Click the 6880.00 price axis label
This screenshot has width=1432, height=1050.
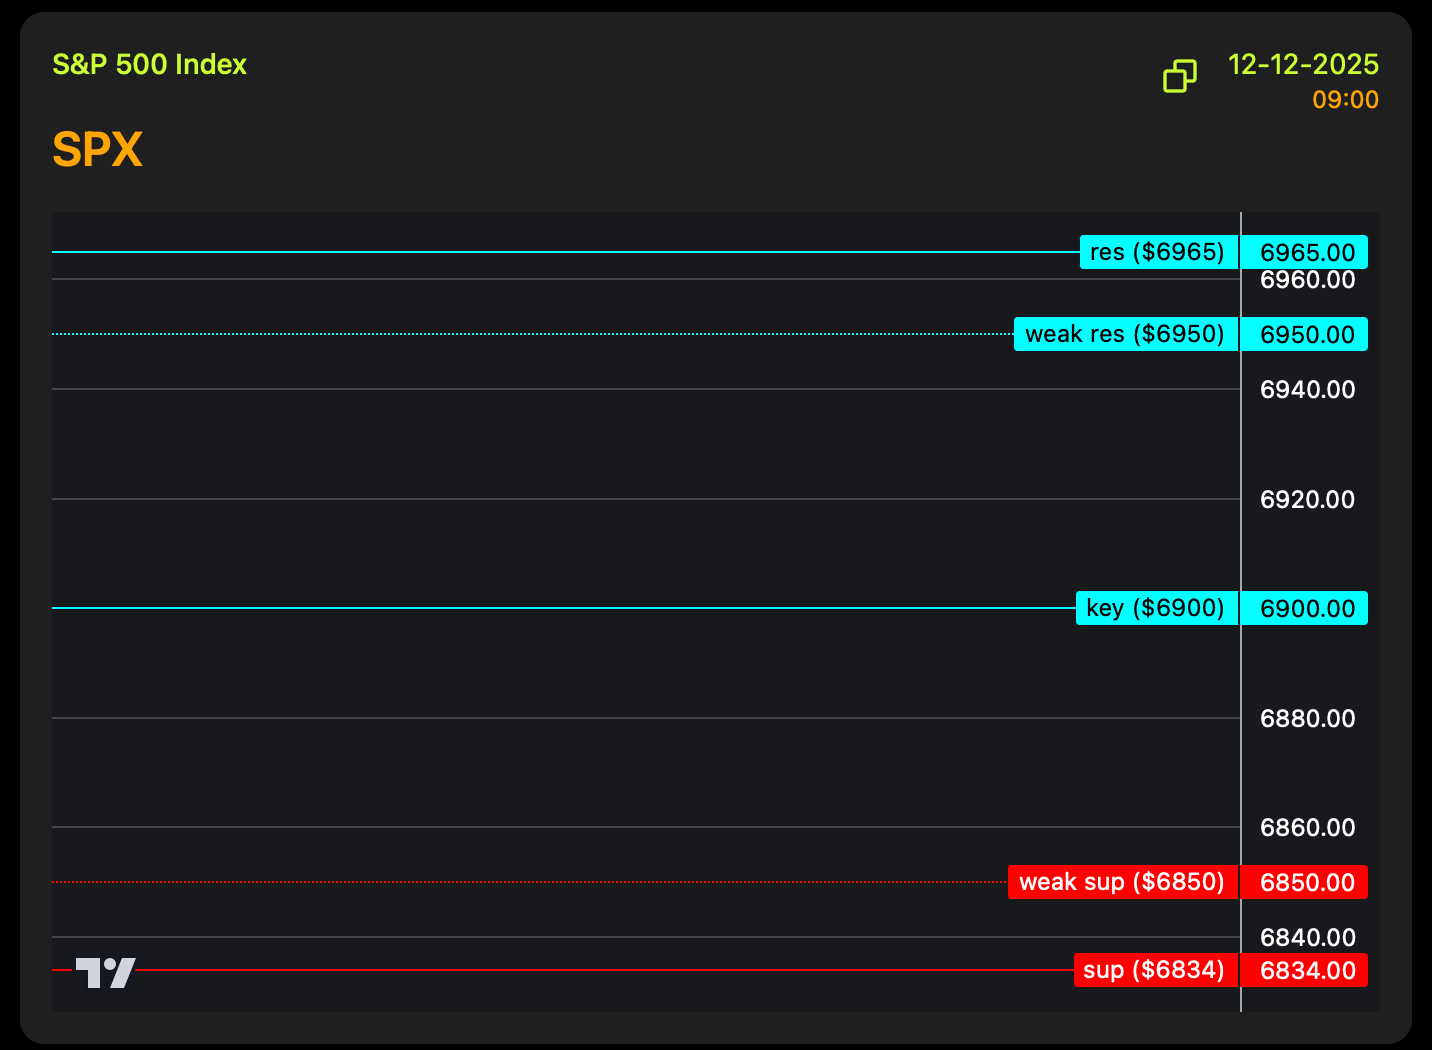(x=1307, y=718)
